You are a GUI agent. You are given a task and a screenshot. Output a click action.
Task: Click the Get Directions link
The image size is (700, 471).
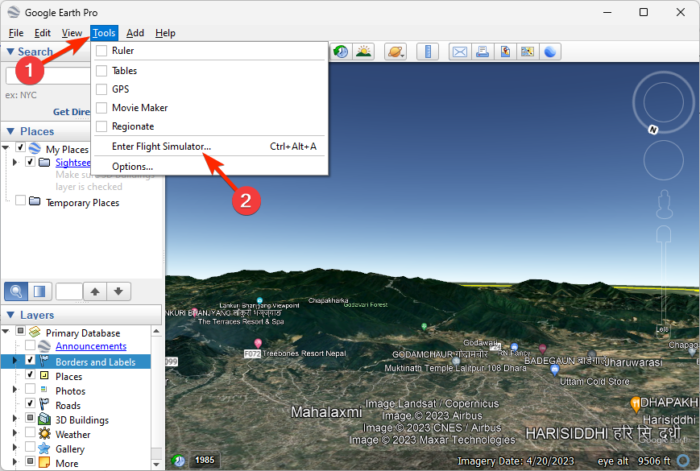point(71,112)
